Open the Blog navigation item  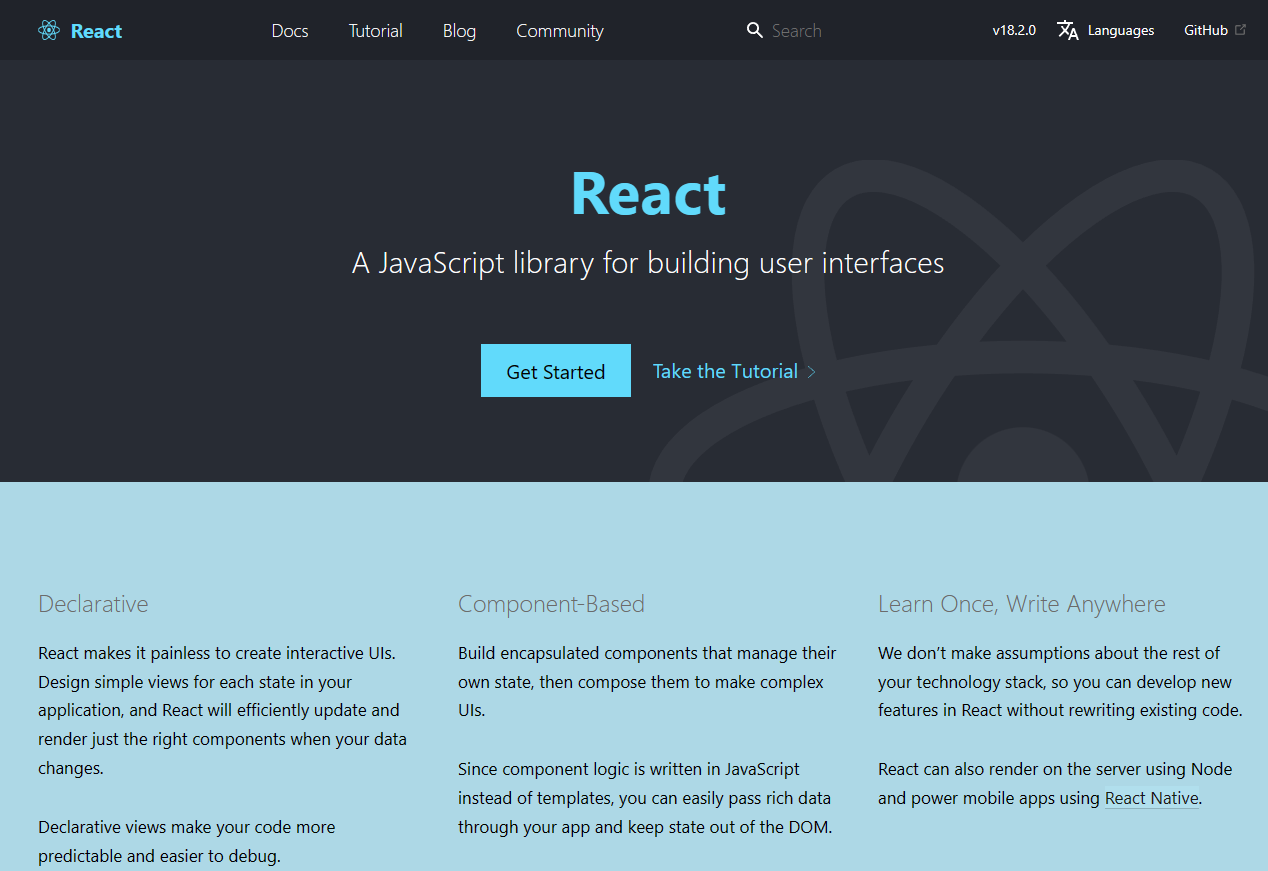pos(459,31)
